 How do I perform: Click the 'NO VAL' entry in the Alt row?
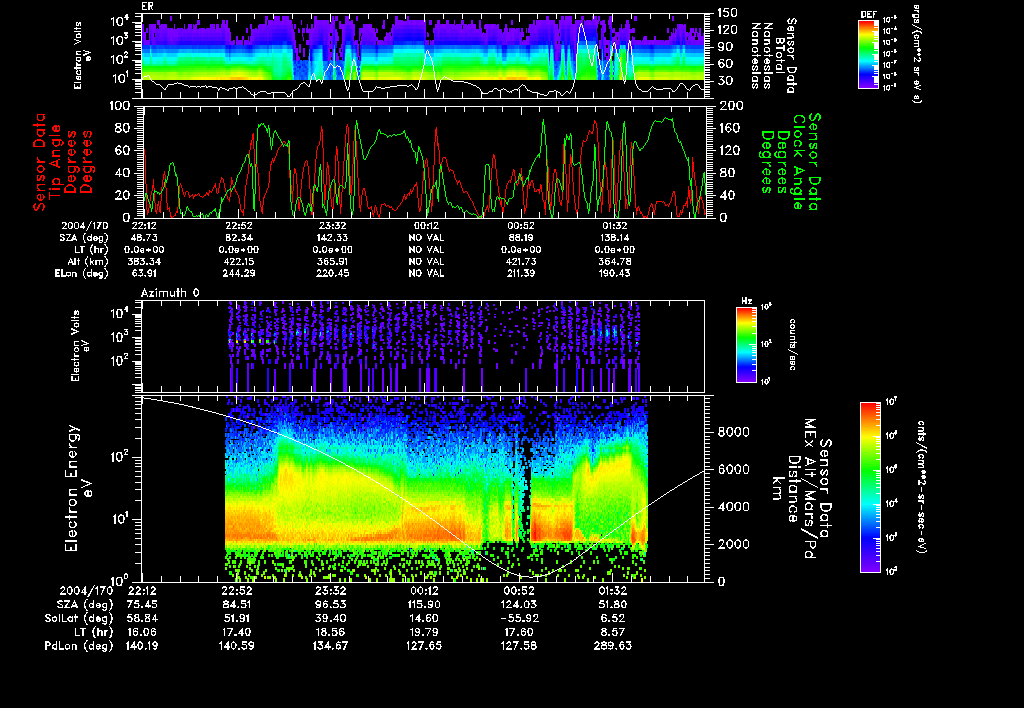pos(426,261)
